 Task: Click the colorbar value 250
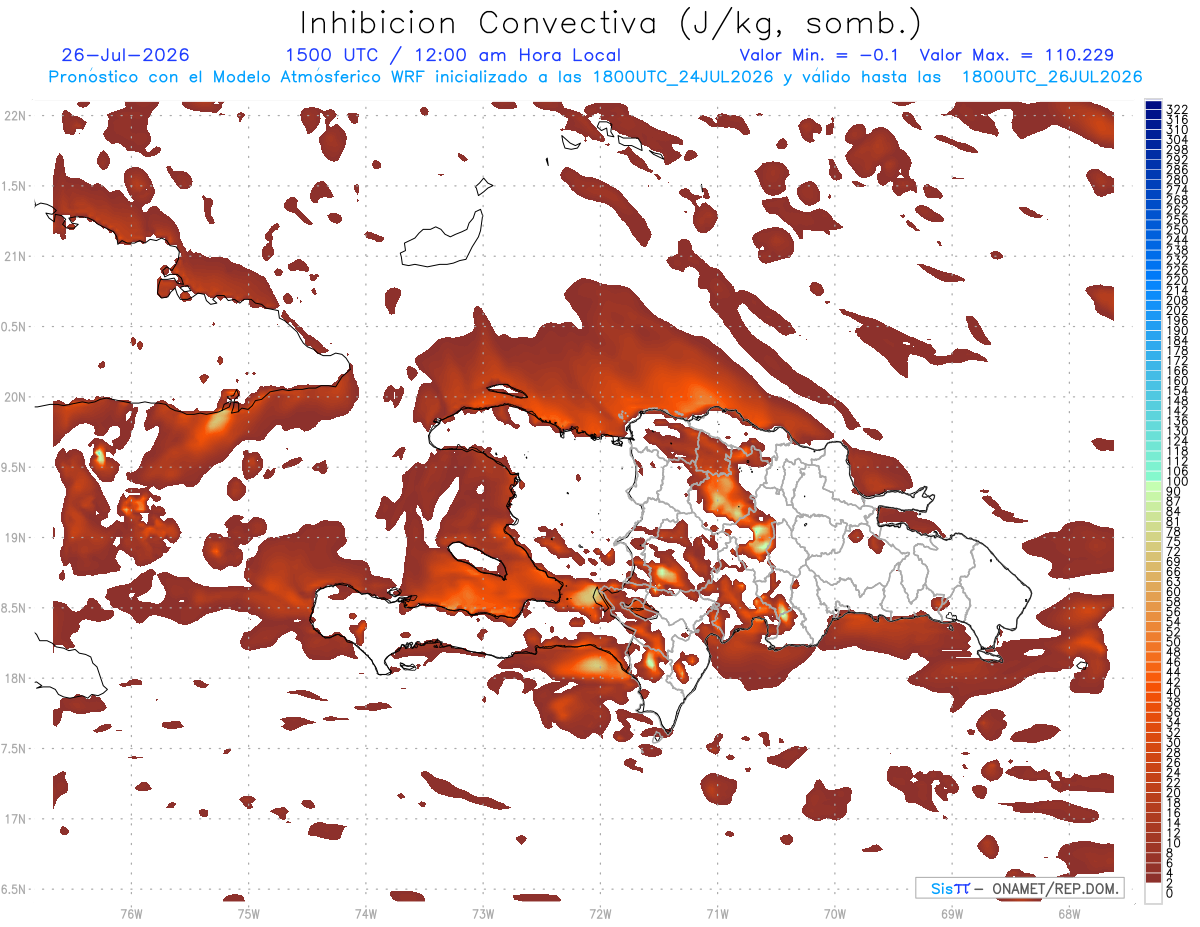[x=1175, y=230]
